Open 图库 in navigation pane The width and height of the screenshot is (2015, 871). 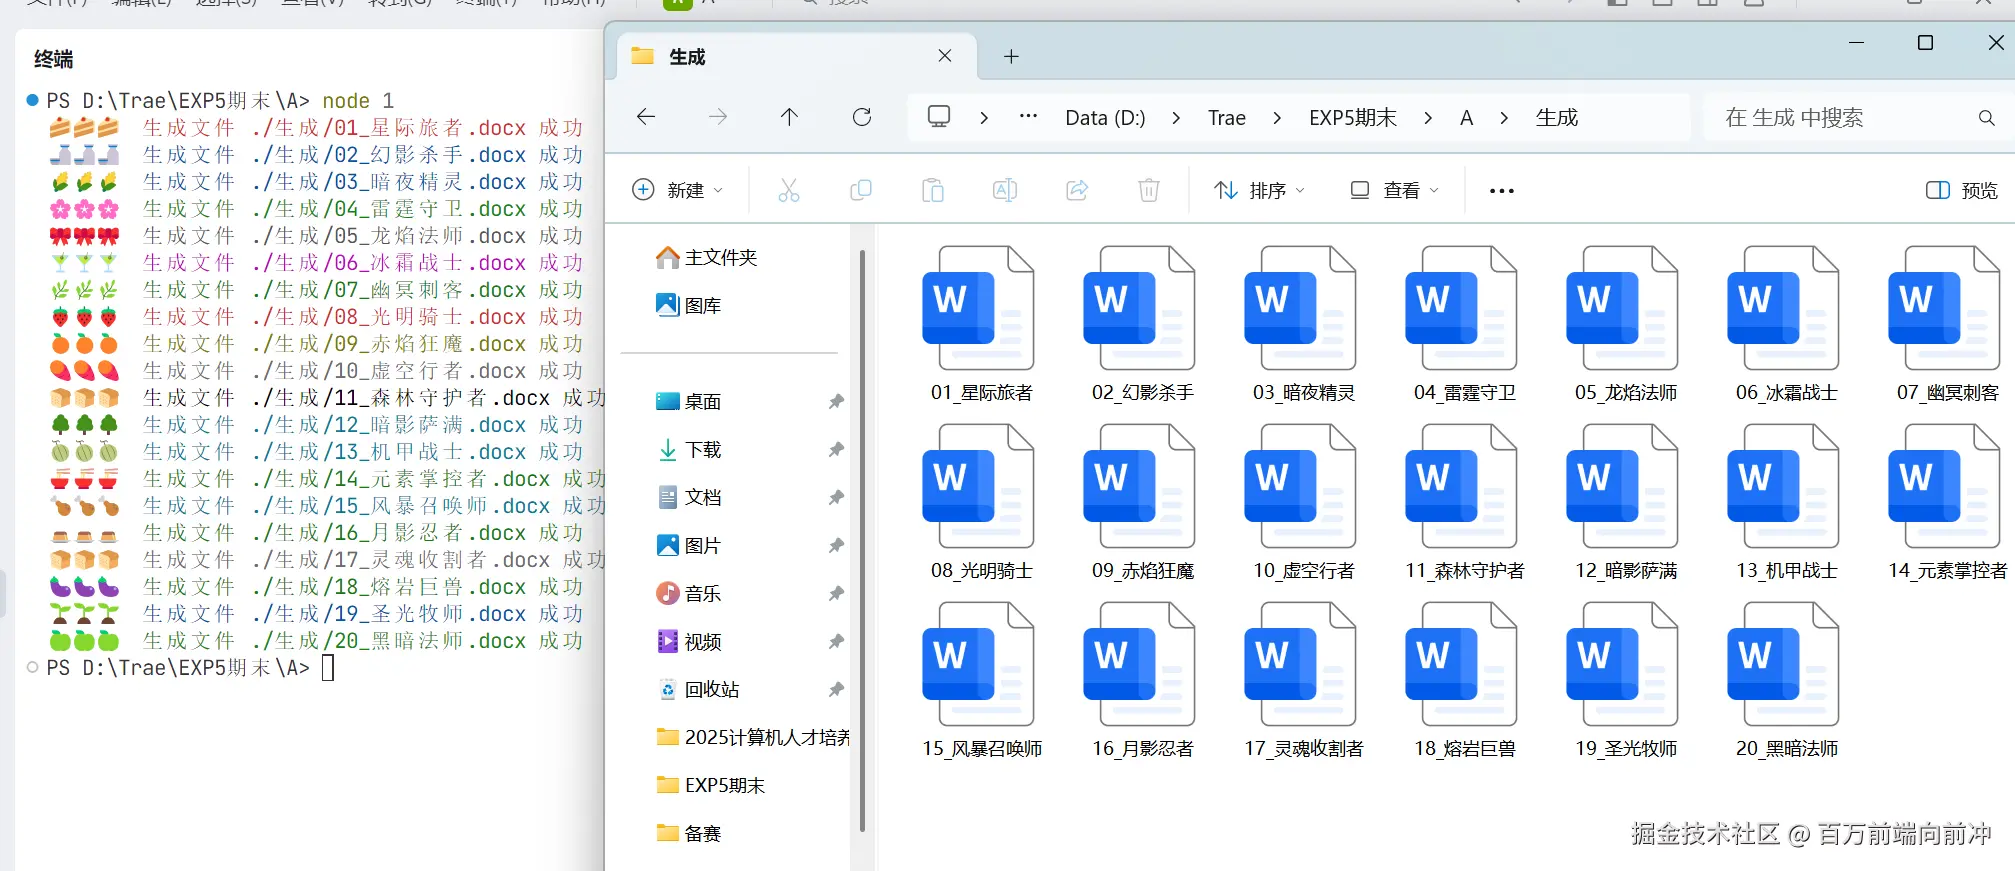coord(688,305)
